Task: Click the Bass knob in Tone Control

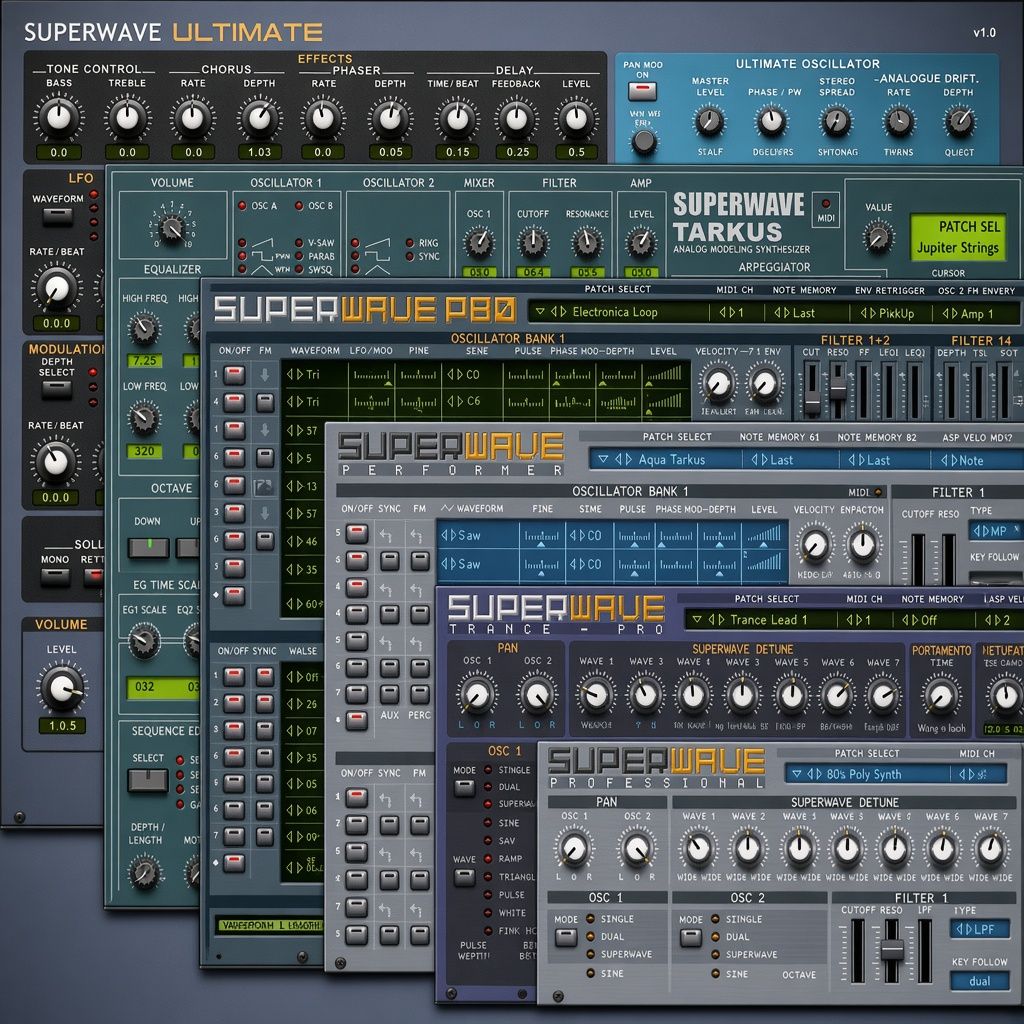Action: (x=59, y=118)
